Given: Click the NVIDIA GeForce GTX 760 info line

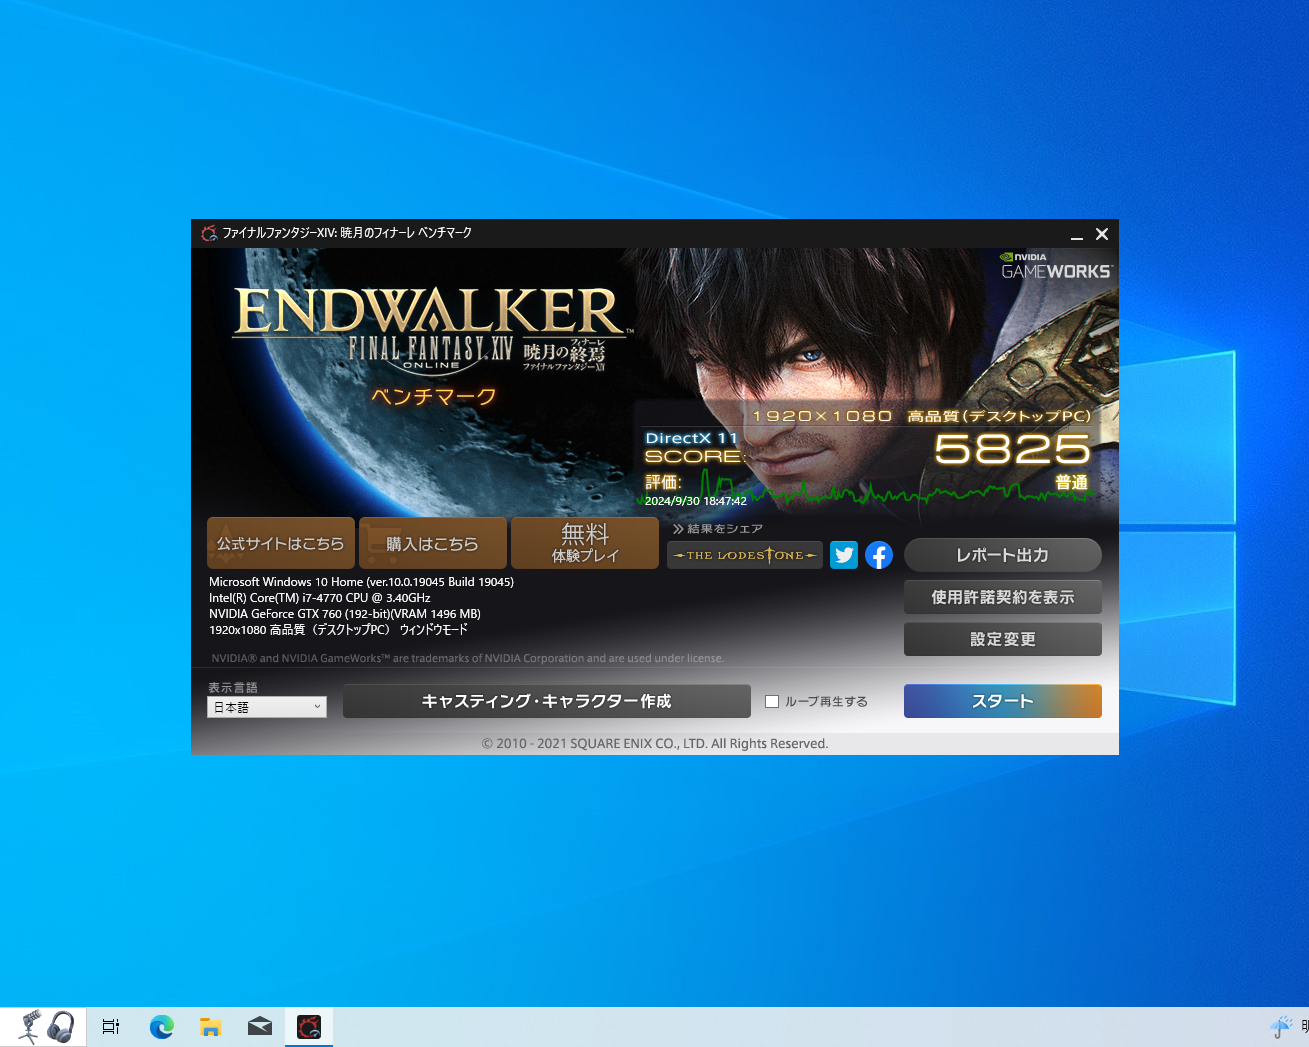Looking at the screenshot, I should pyautogui.click(x=345, y=614).
